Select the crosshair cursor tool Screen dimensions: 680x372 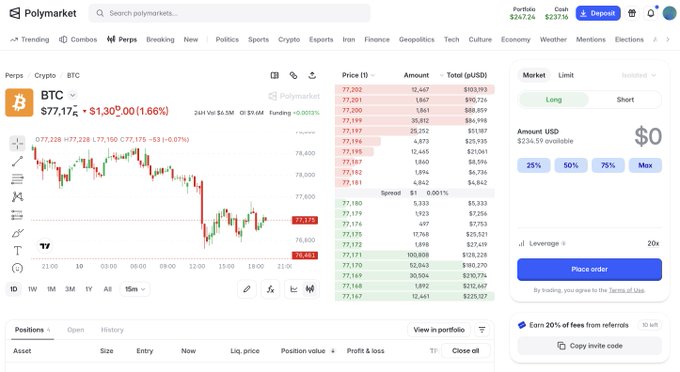[x=17, y=143]
